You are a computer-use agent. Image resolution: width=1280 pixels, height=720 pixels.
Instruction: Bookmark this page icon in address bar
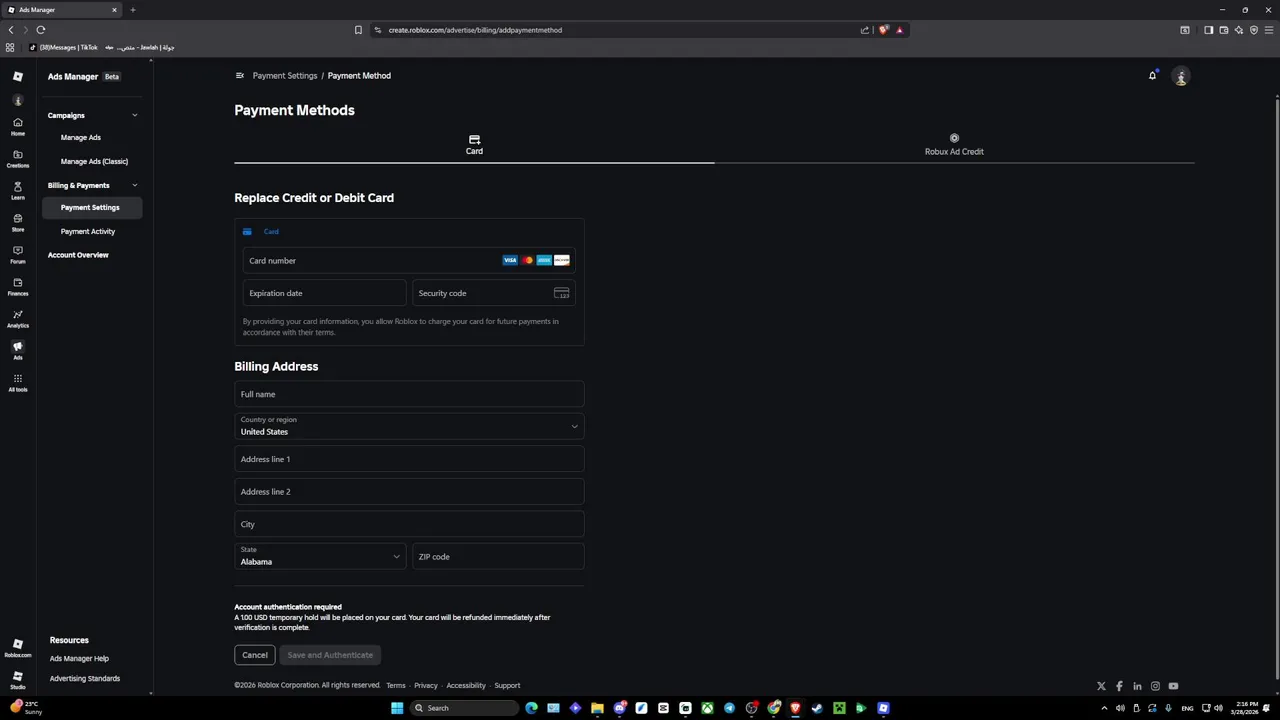pos(358,30)
